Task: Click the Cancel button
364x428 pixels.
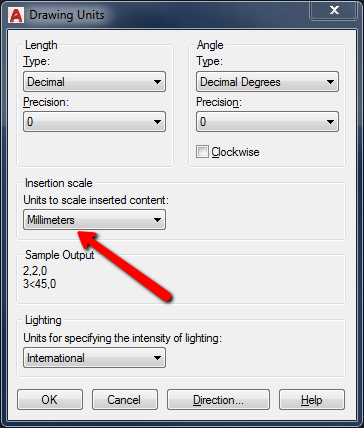Action: [125, 400]
